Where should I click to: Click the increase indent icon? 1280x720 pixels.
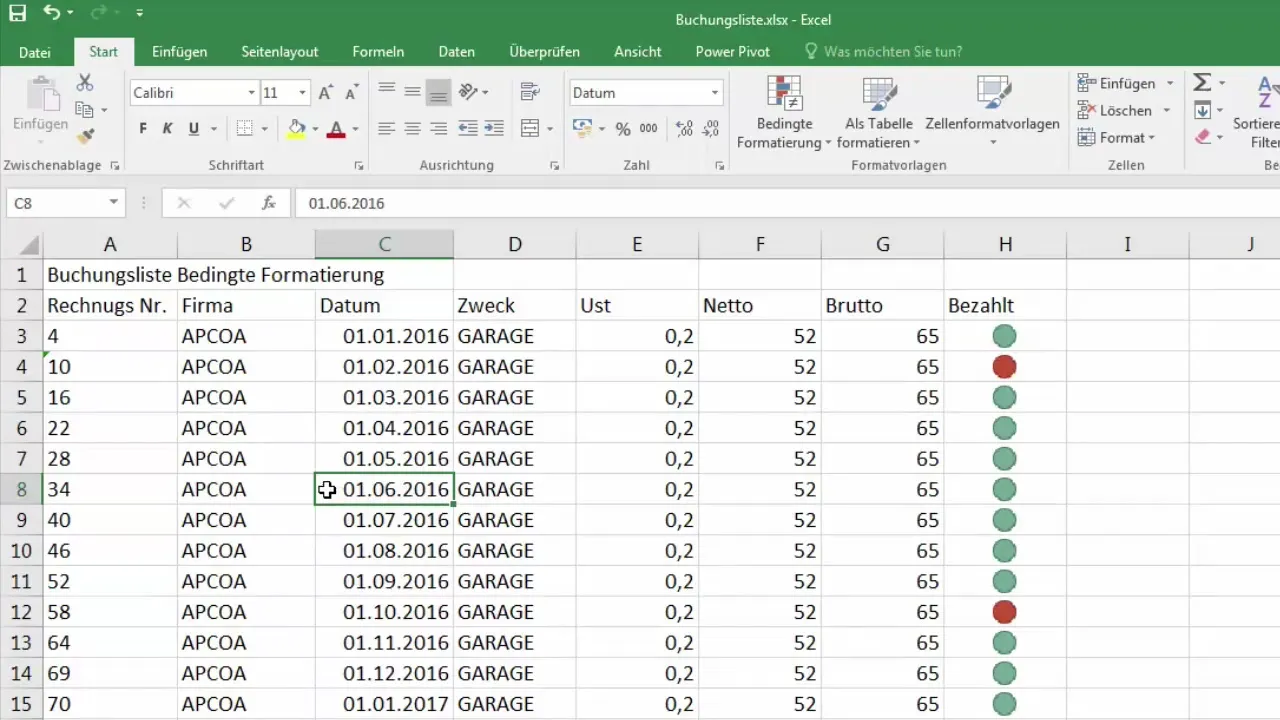(494, 129)
